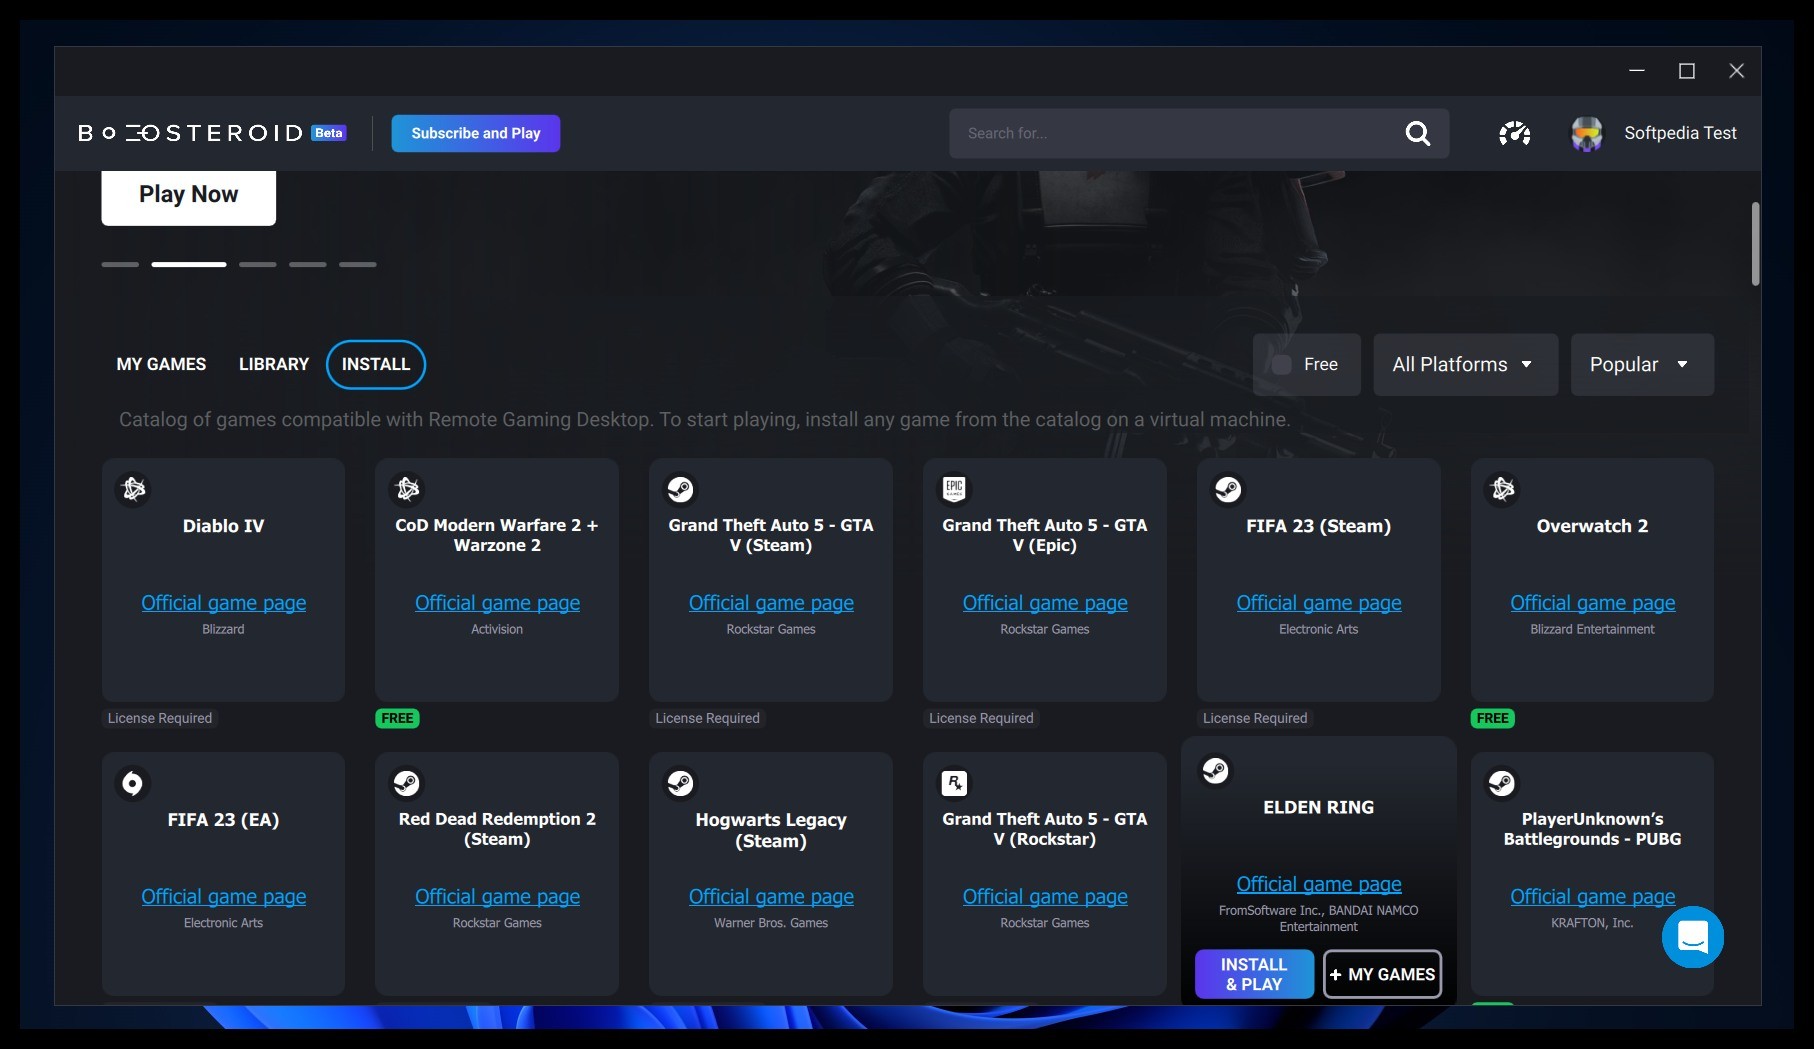Switch to the MY GAMES tab
This screenshot has height=1049, width=1814.
coord(161,364)
